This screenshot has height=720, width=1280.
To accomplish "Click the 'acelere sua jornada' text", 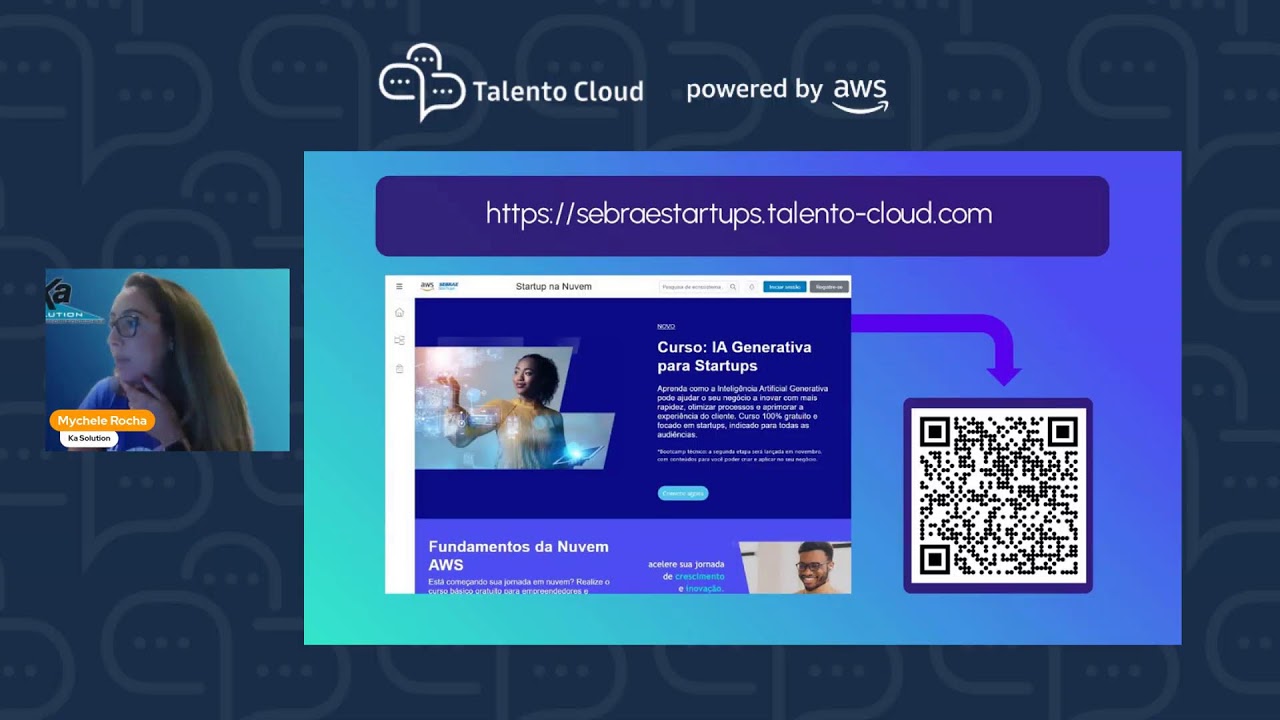I will pos(685,564).
